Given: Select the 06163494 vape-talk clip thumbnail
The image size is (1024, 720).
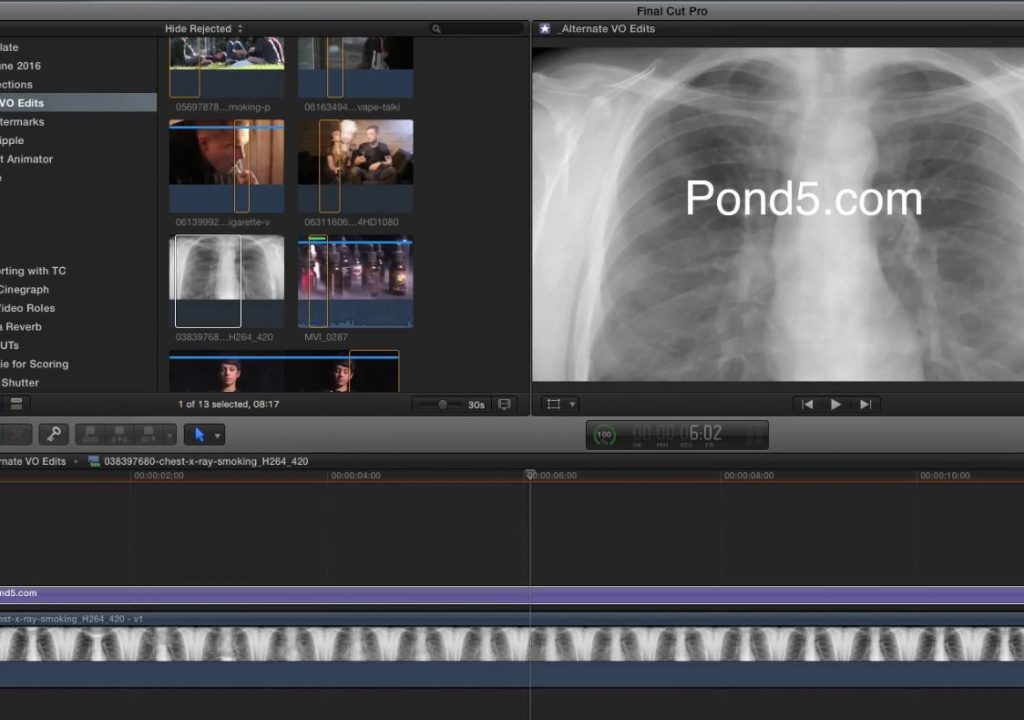Looking at the screenshot, I should tap(355, 67).
